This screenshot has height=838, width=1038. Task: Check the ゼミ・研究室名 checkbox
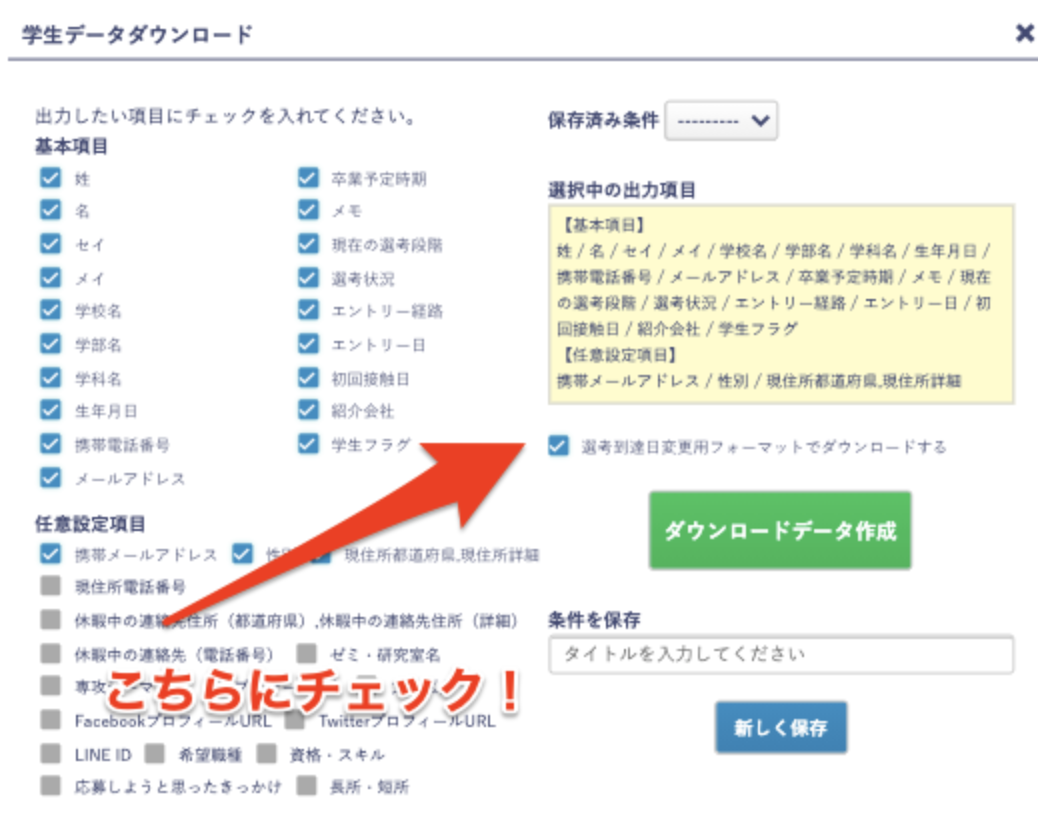(x=306, y=654)
